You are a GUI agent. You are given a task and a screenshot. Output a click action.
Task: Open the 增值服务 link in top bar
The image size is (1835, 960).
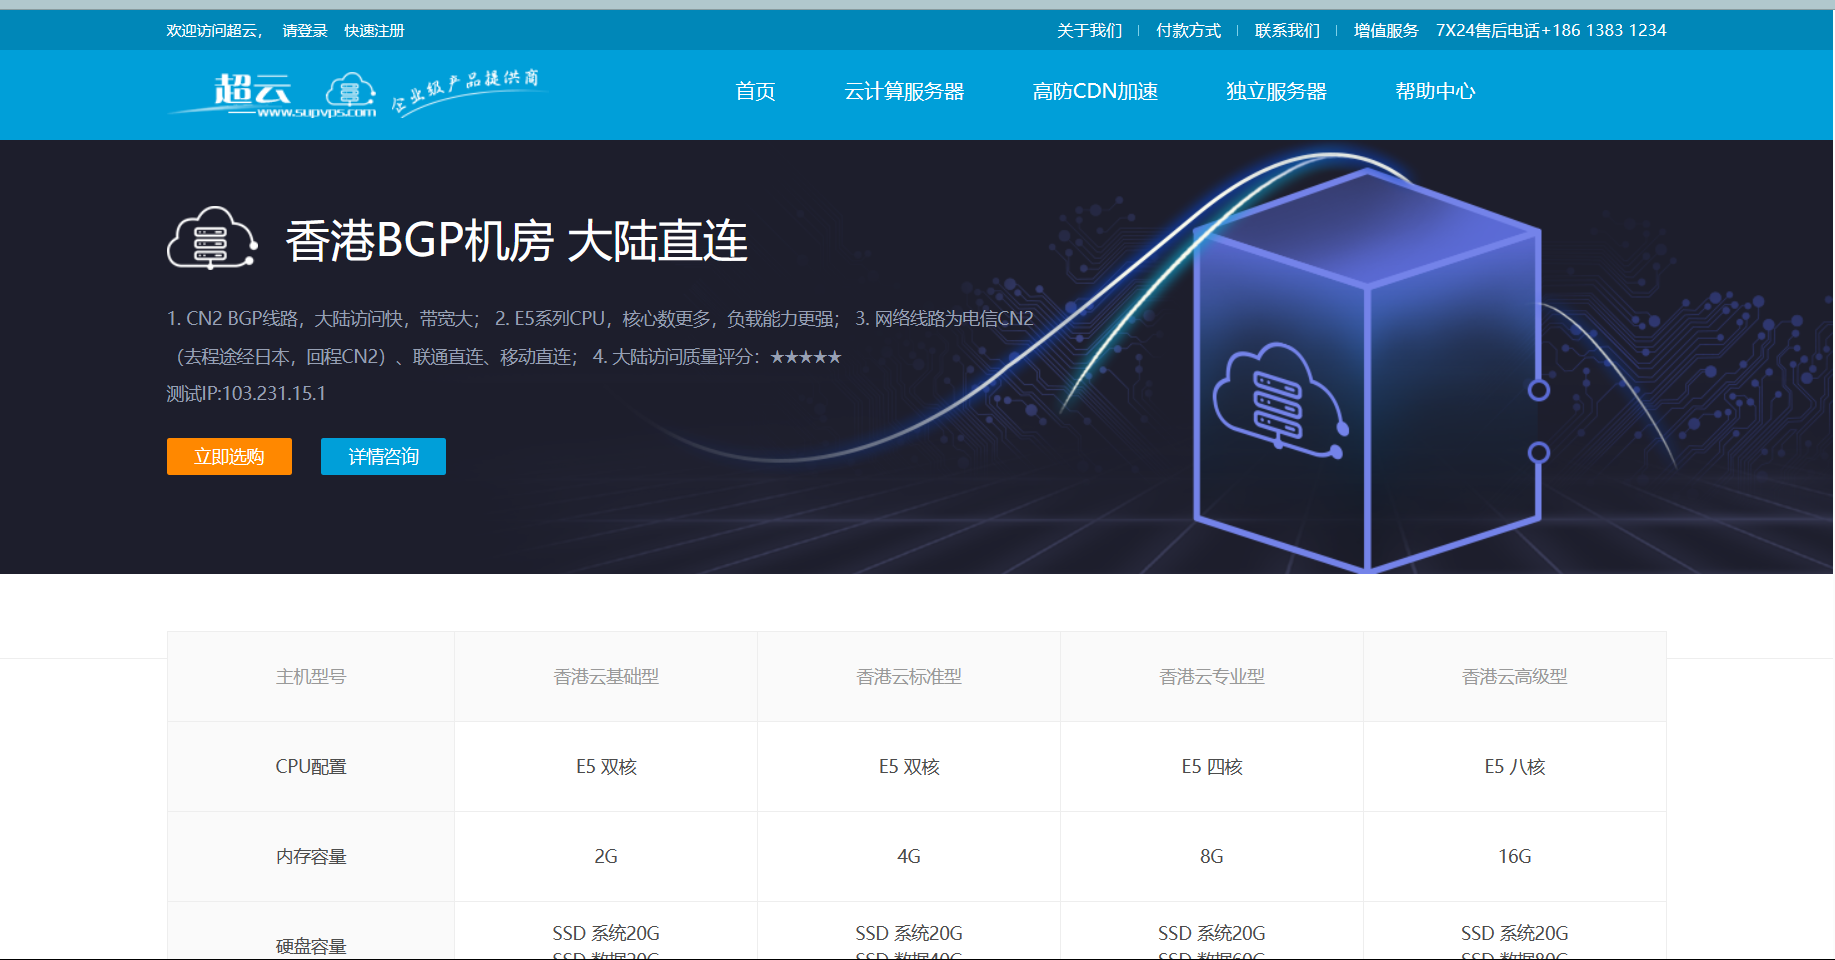pyautogui.click(x=1386, y=31)
